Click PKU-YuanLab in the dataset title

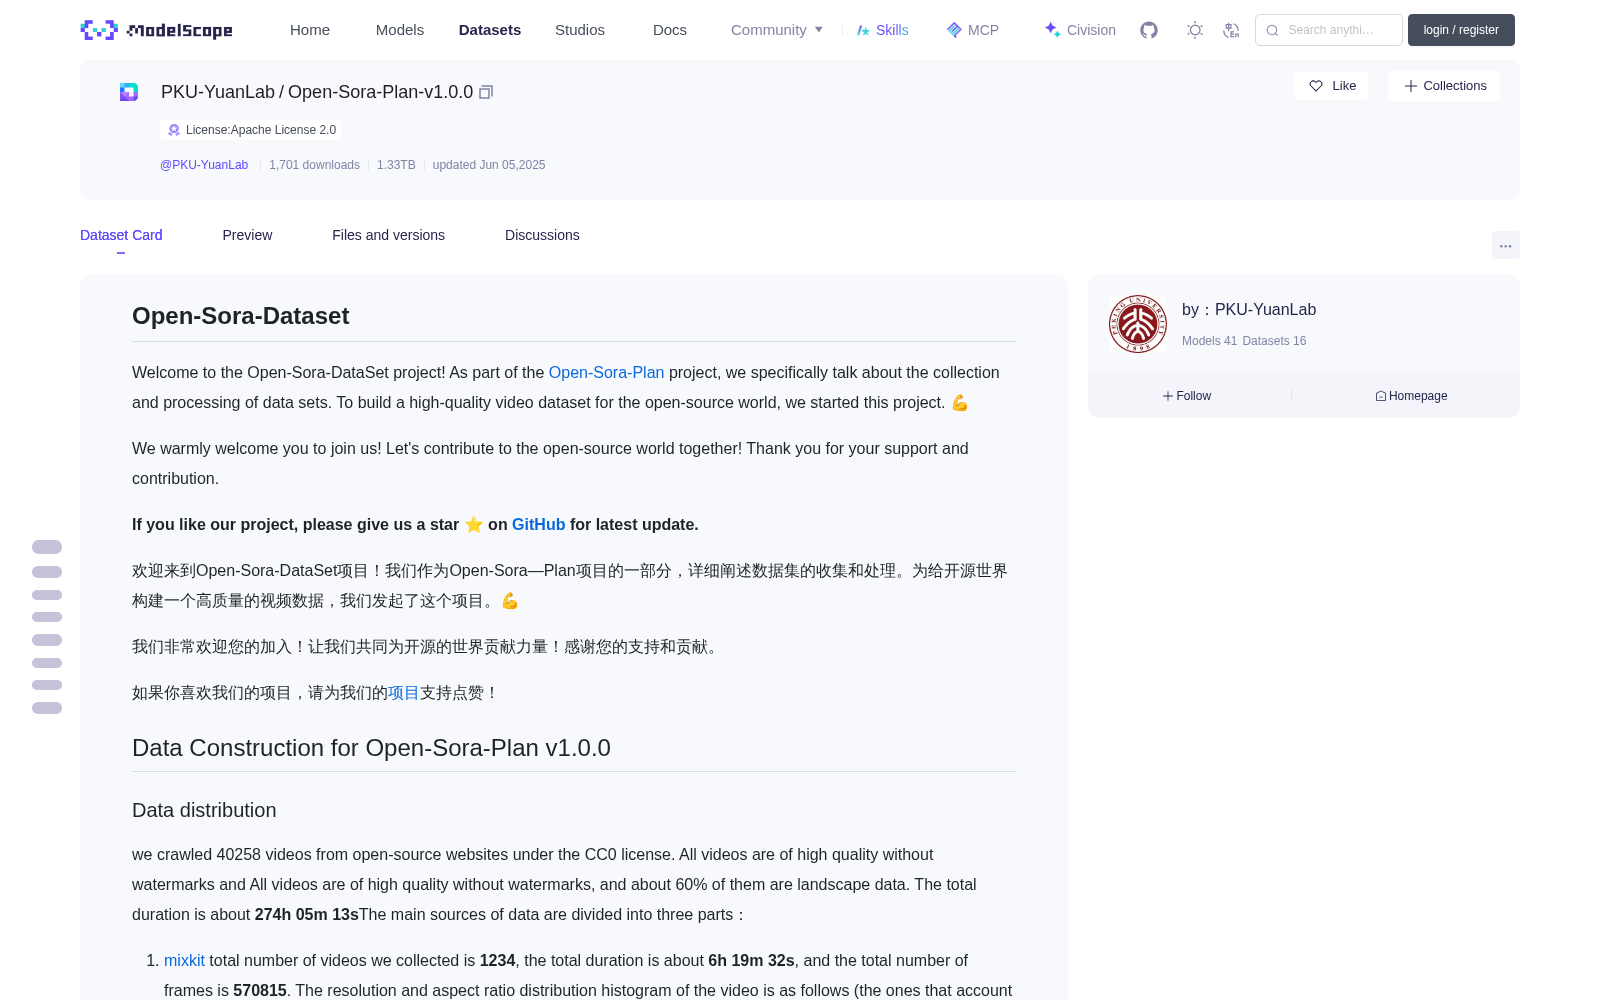tap(218, 92)
